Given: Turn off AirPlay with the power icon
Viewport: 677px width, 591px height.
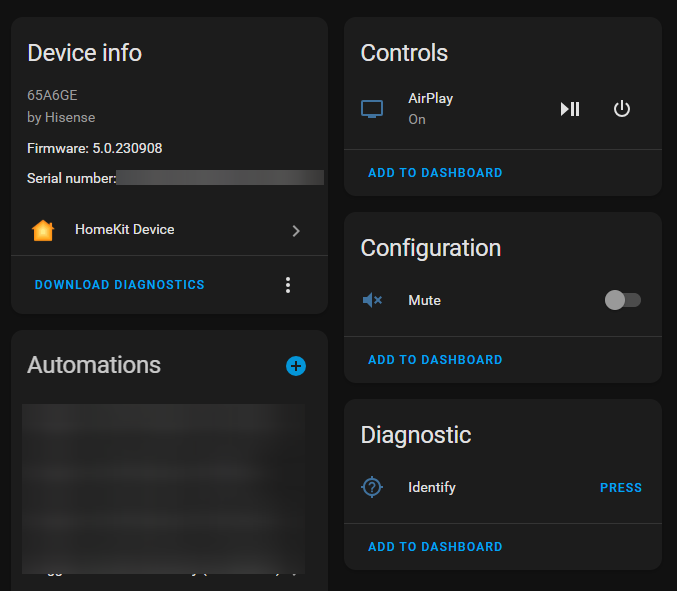Looking at the screenshot, I should coord(622,109).
